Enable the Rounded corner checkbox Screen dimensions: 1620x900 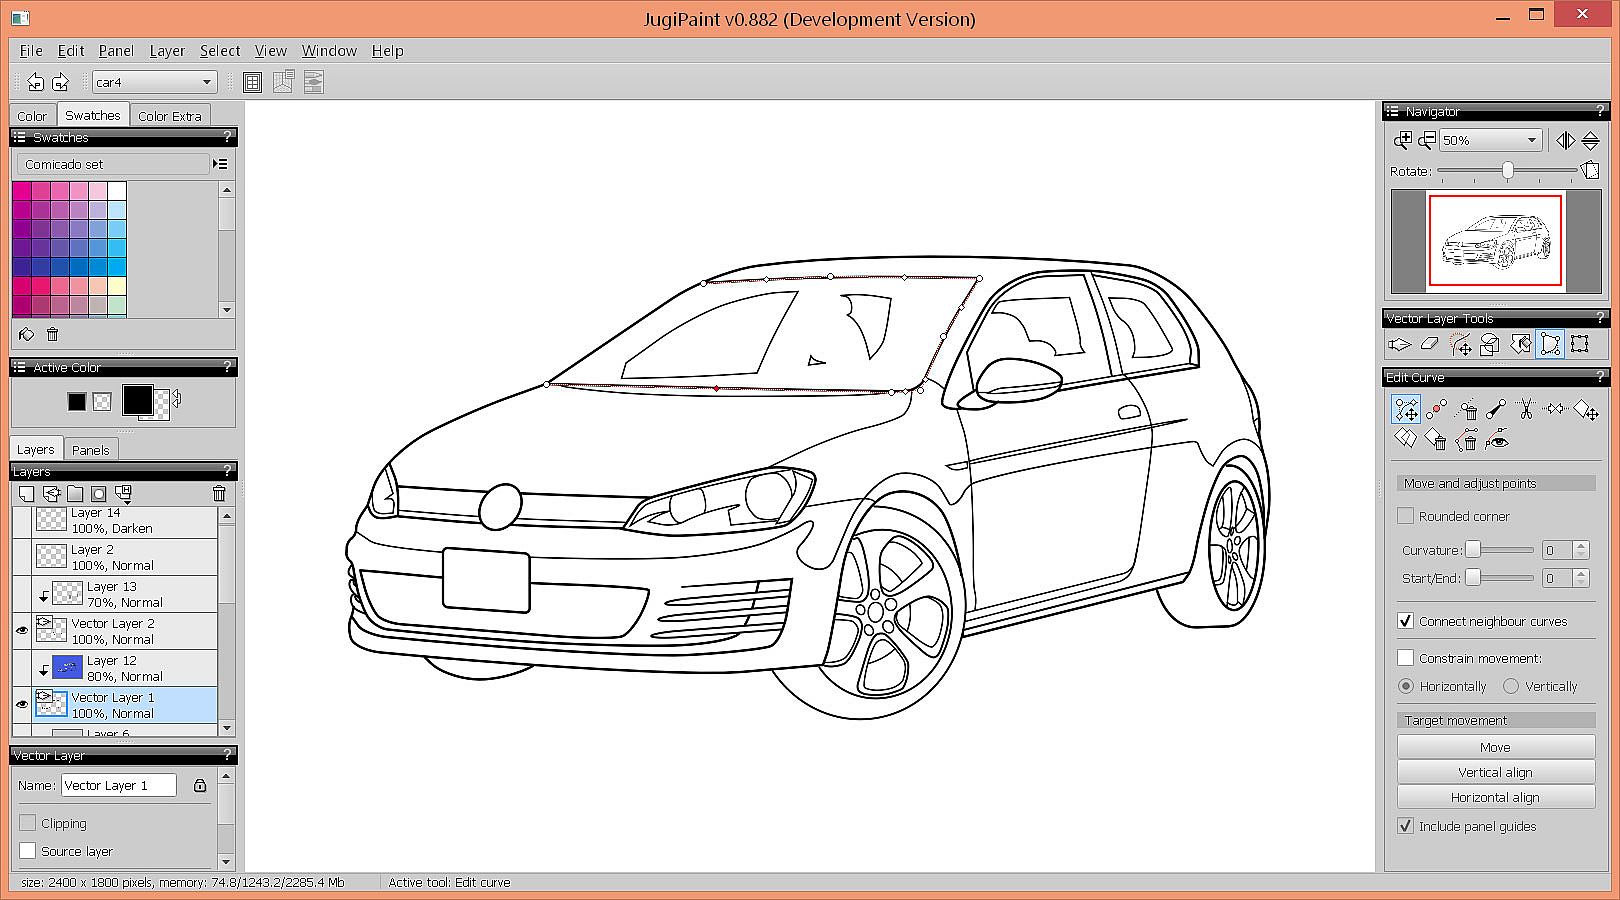coord(1406,516)
